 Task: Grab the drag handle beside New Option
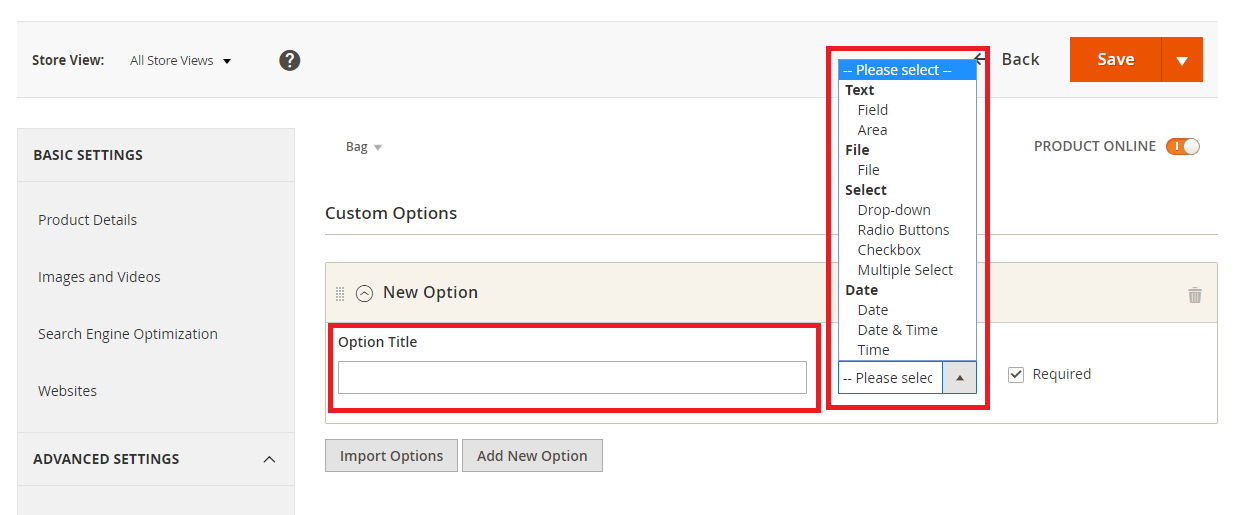click(340, 293)
